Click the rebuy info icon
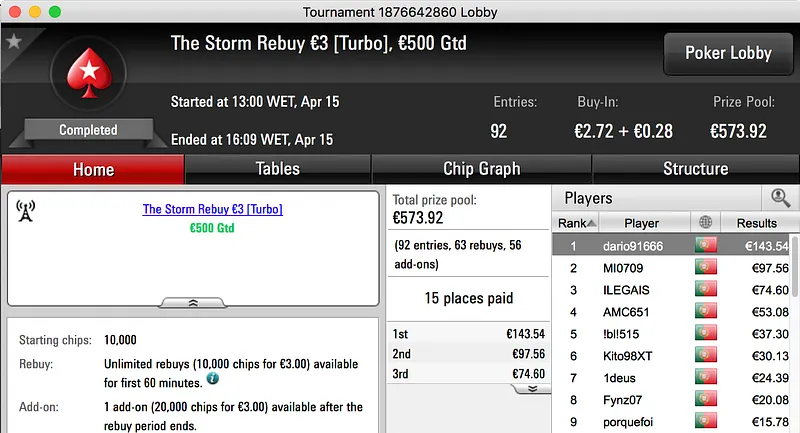 (212, 380)
